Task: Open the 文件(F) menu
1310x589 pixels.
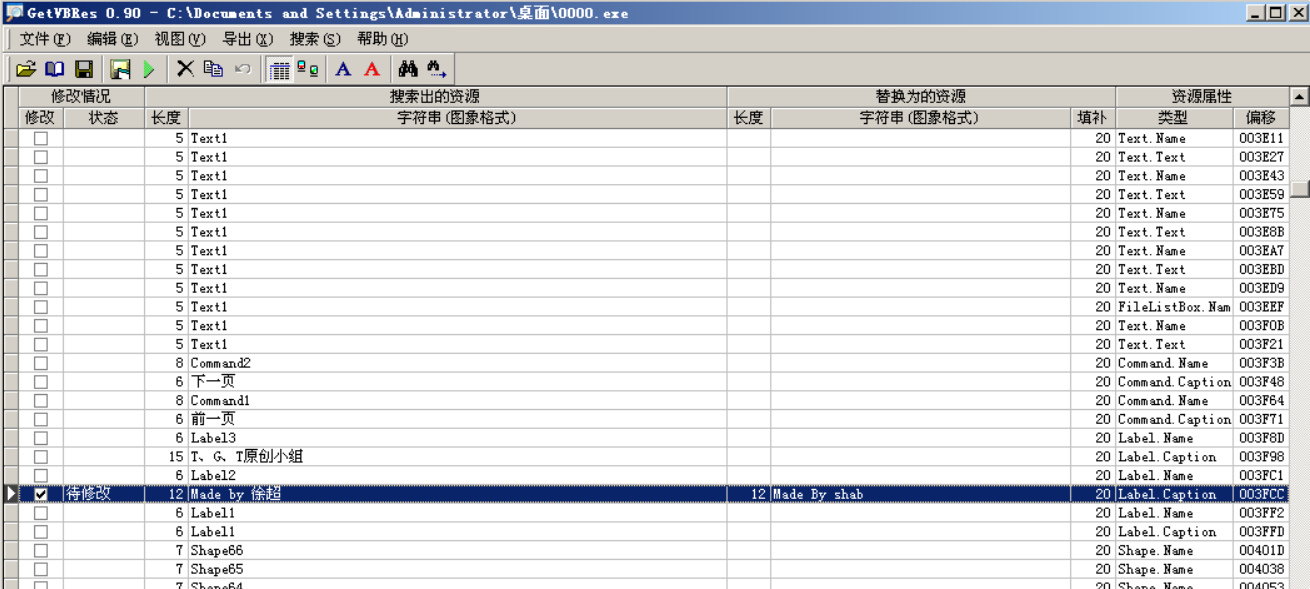Action: tap(45, 39)
